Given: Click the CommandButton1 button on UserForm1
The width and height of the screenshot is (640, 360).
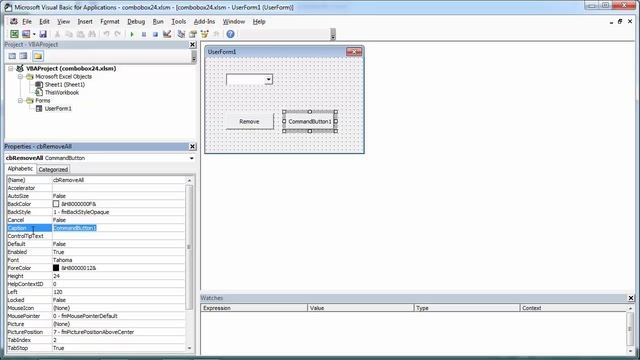Looking at the screenshot, I should point(310,122).
